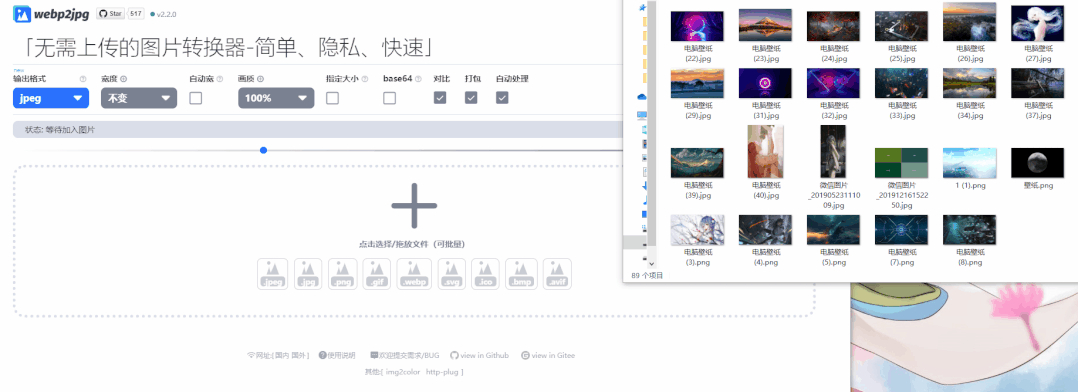Click help icon next to 输出格式

tap(83, 79)
